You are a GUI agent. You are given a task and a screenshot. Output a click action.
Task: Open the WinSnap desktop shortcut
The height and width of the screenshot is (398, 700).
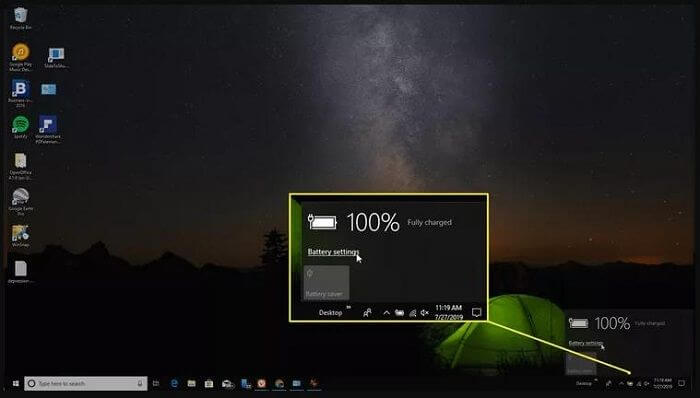coord(21,236)
